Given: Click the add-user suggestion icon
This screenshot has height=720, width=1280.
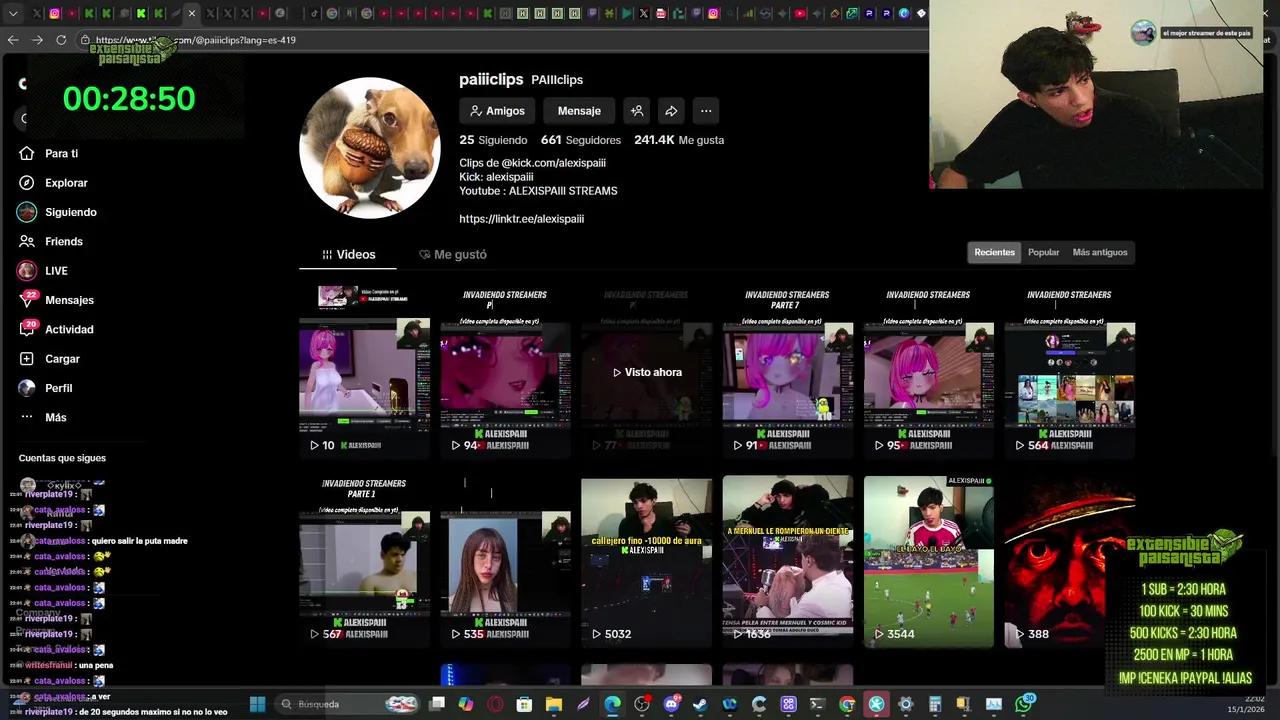Looking at the screenshot, I should click(x=637, y=111).
